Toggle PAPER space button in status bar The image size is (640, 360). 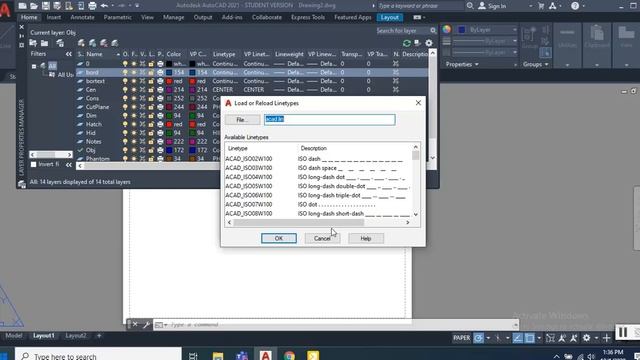click(x=462, y=338)
